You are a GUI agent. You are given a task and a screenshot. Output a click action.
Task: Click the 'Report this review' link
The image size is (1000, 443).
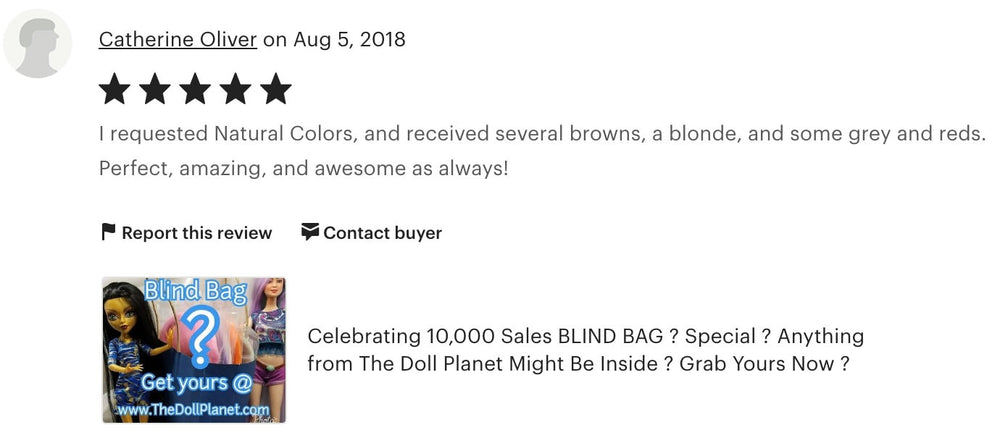(196, 233)
